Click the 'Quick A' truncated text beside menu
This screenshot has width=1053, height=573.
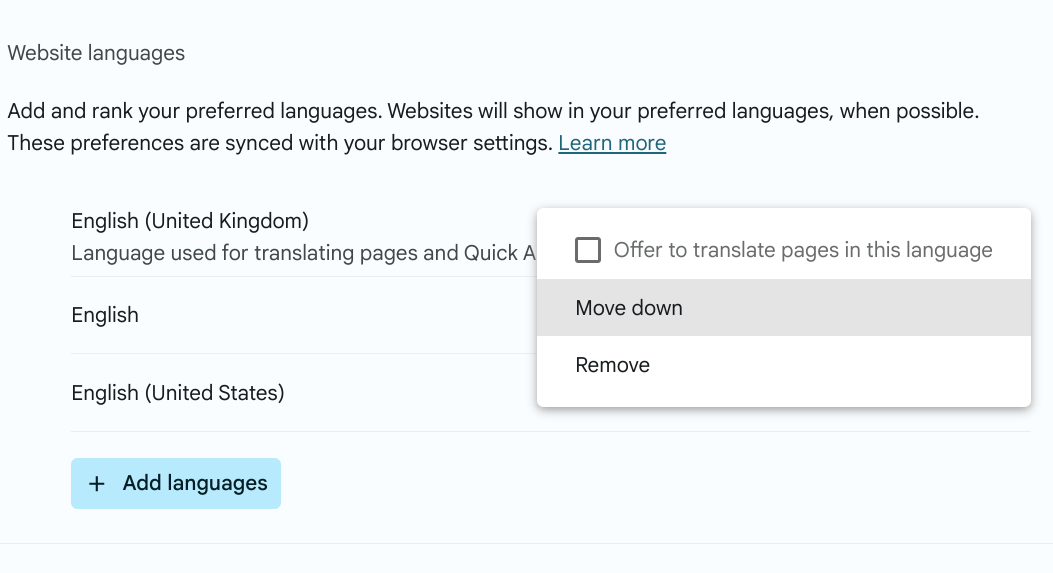click(x=499, y=253)
